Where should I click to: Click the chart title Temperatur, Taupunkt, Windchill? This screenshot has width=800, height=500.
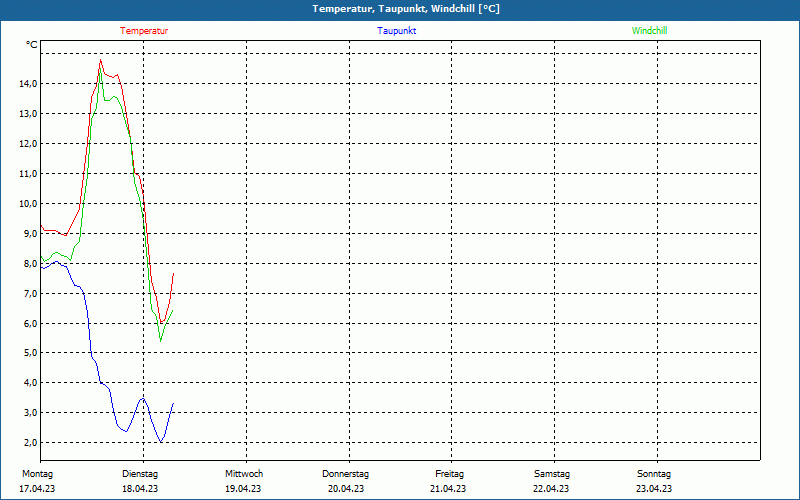406,9
